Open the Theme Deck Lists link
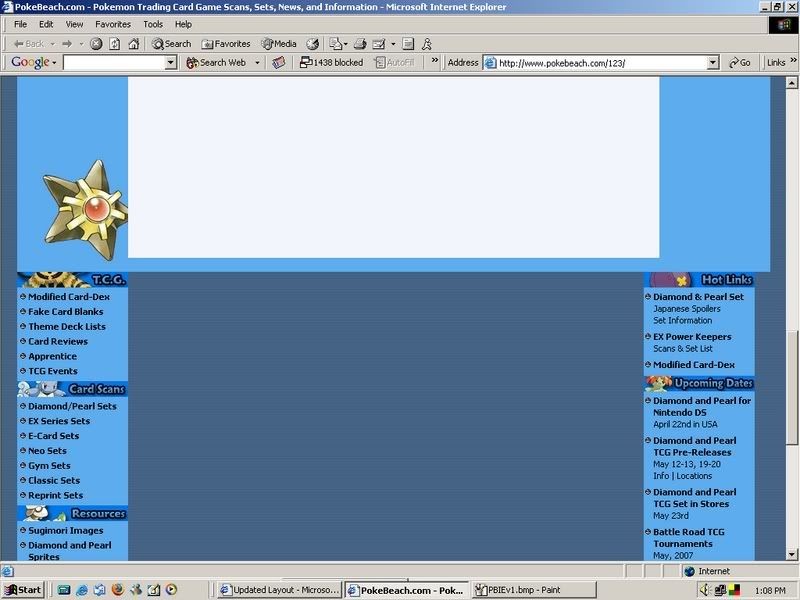The width and height of the screenshot is (800, 600). coord(67,326)
